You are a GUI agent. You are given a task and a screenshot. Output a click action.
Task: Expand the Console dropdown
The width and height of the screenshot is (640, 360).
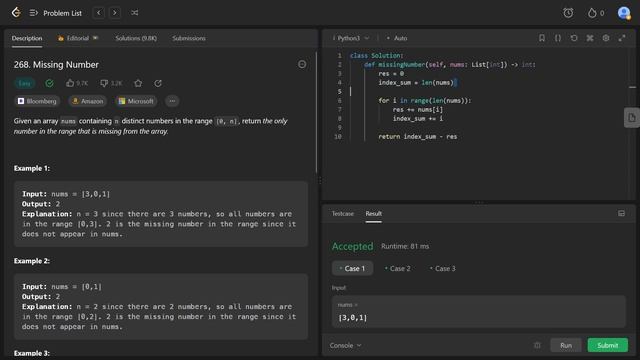pos(345,345)
